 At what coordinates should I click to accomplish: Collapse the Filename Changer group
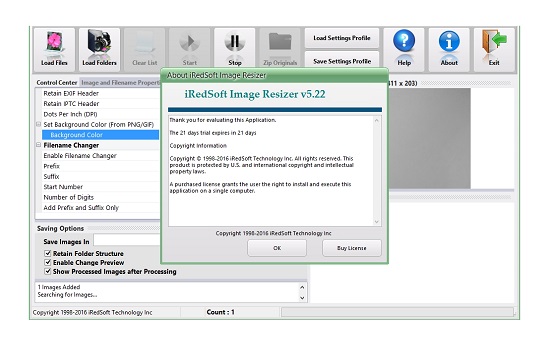point(39,145)
